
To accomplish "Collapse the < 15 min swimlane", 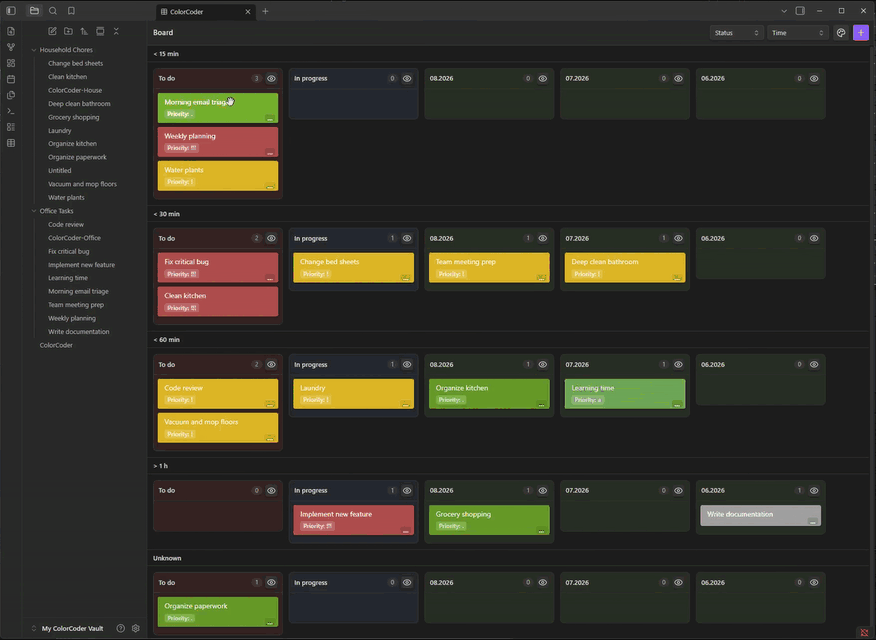I will (166, 54).
